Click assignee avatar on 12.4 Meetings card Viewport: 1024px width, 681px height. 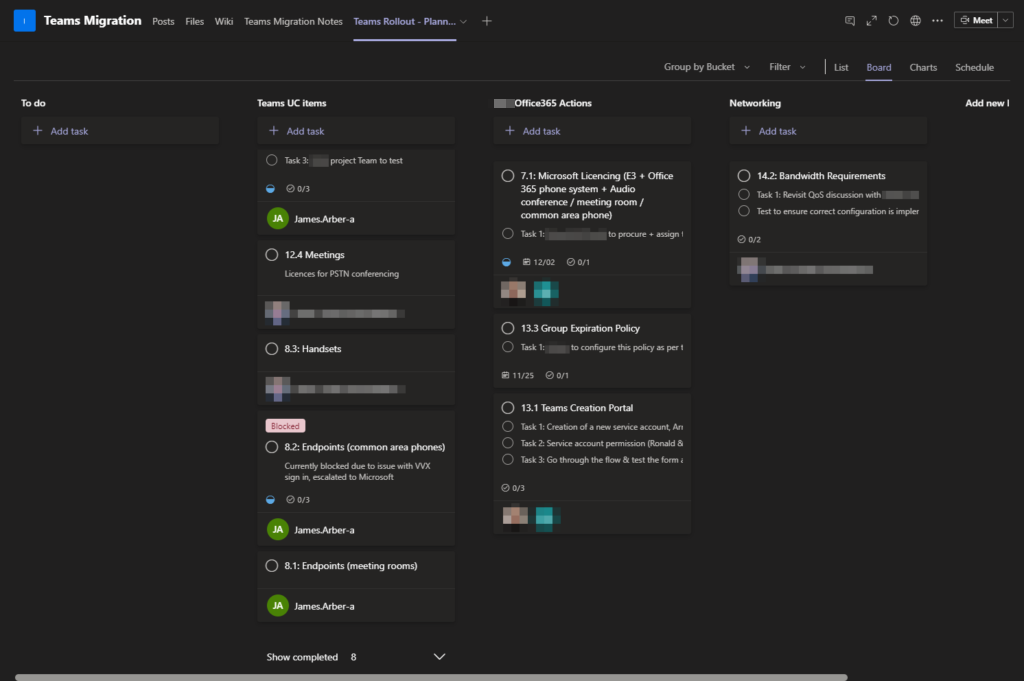[278, 313]
